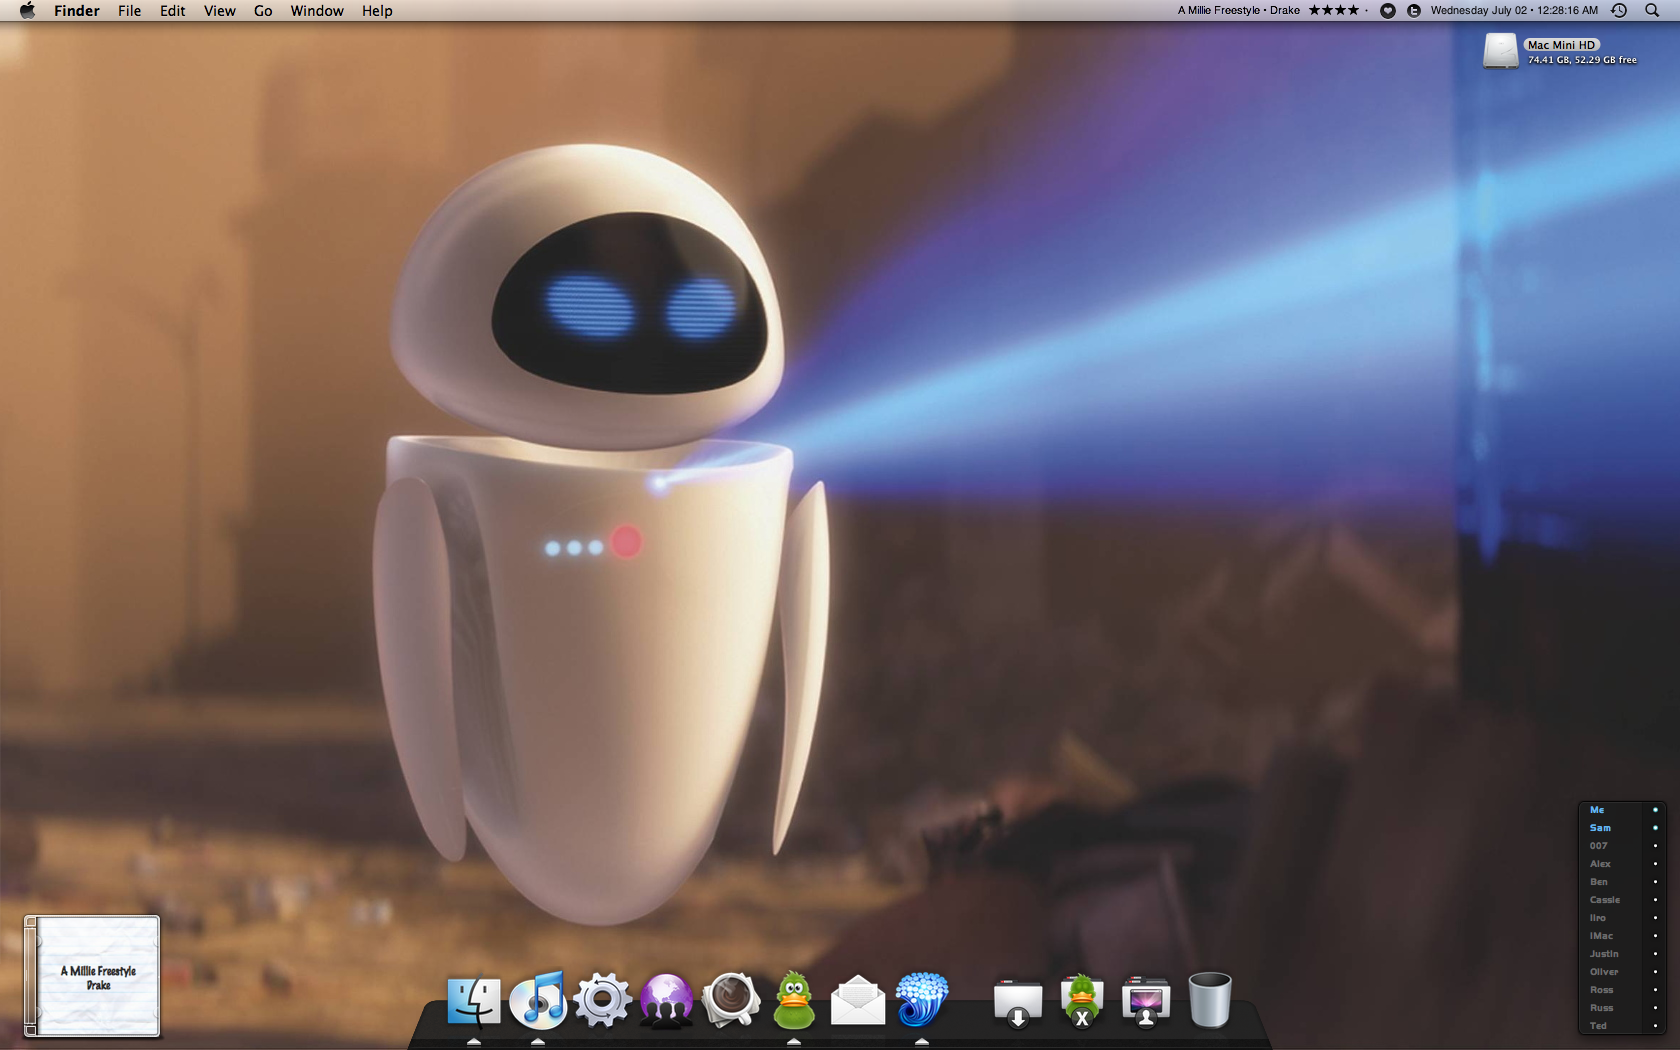Open the folder with duck and X badge
Image resolution: width=1680 pixels, height=1050 pixels.
pyautogui.click(x=1081, y=1001)
